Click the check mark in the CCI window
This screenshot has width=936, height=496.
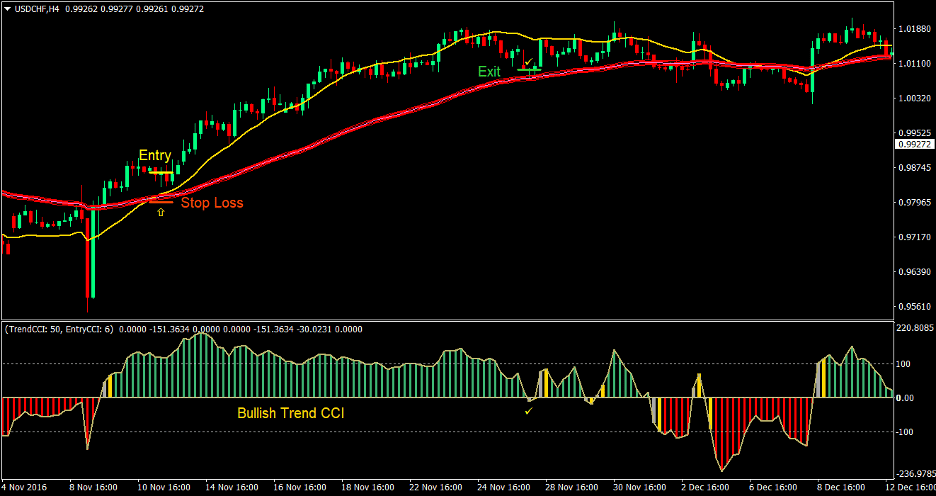coord(528,411)
